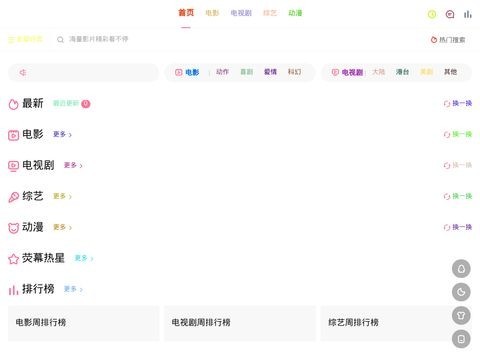
Task: Open the 综艺周排行榜 card
Action: tap(396, 323)
